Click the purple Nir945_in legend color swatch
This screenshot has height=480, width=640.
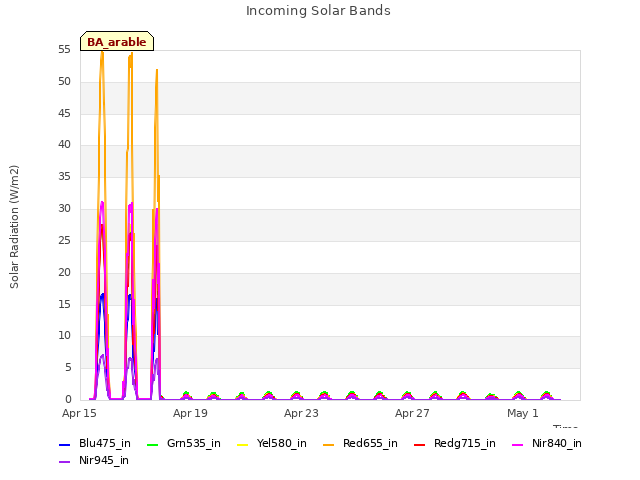(x=64, y=462)
